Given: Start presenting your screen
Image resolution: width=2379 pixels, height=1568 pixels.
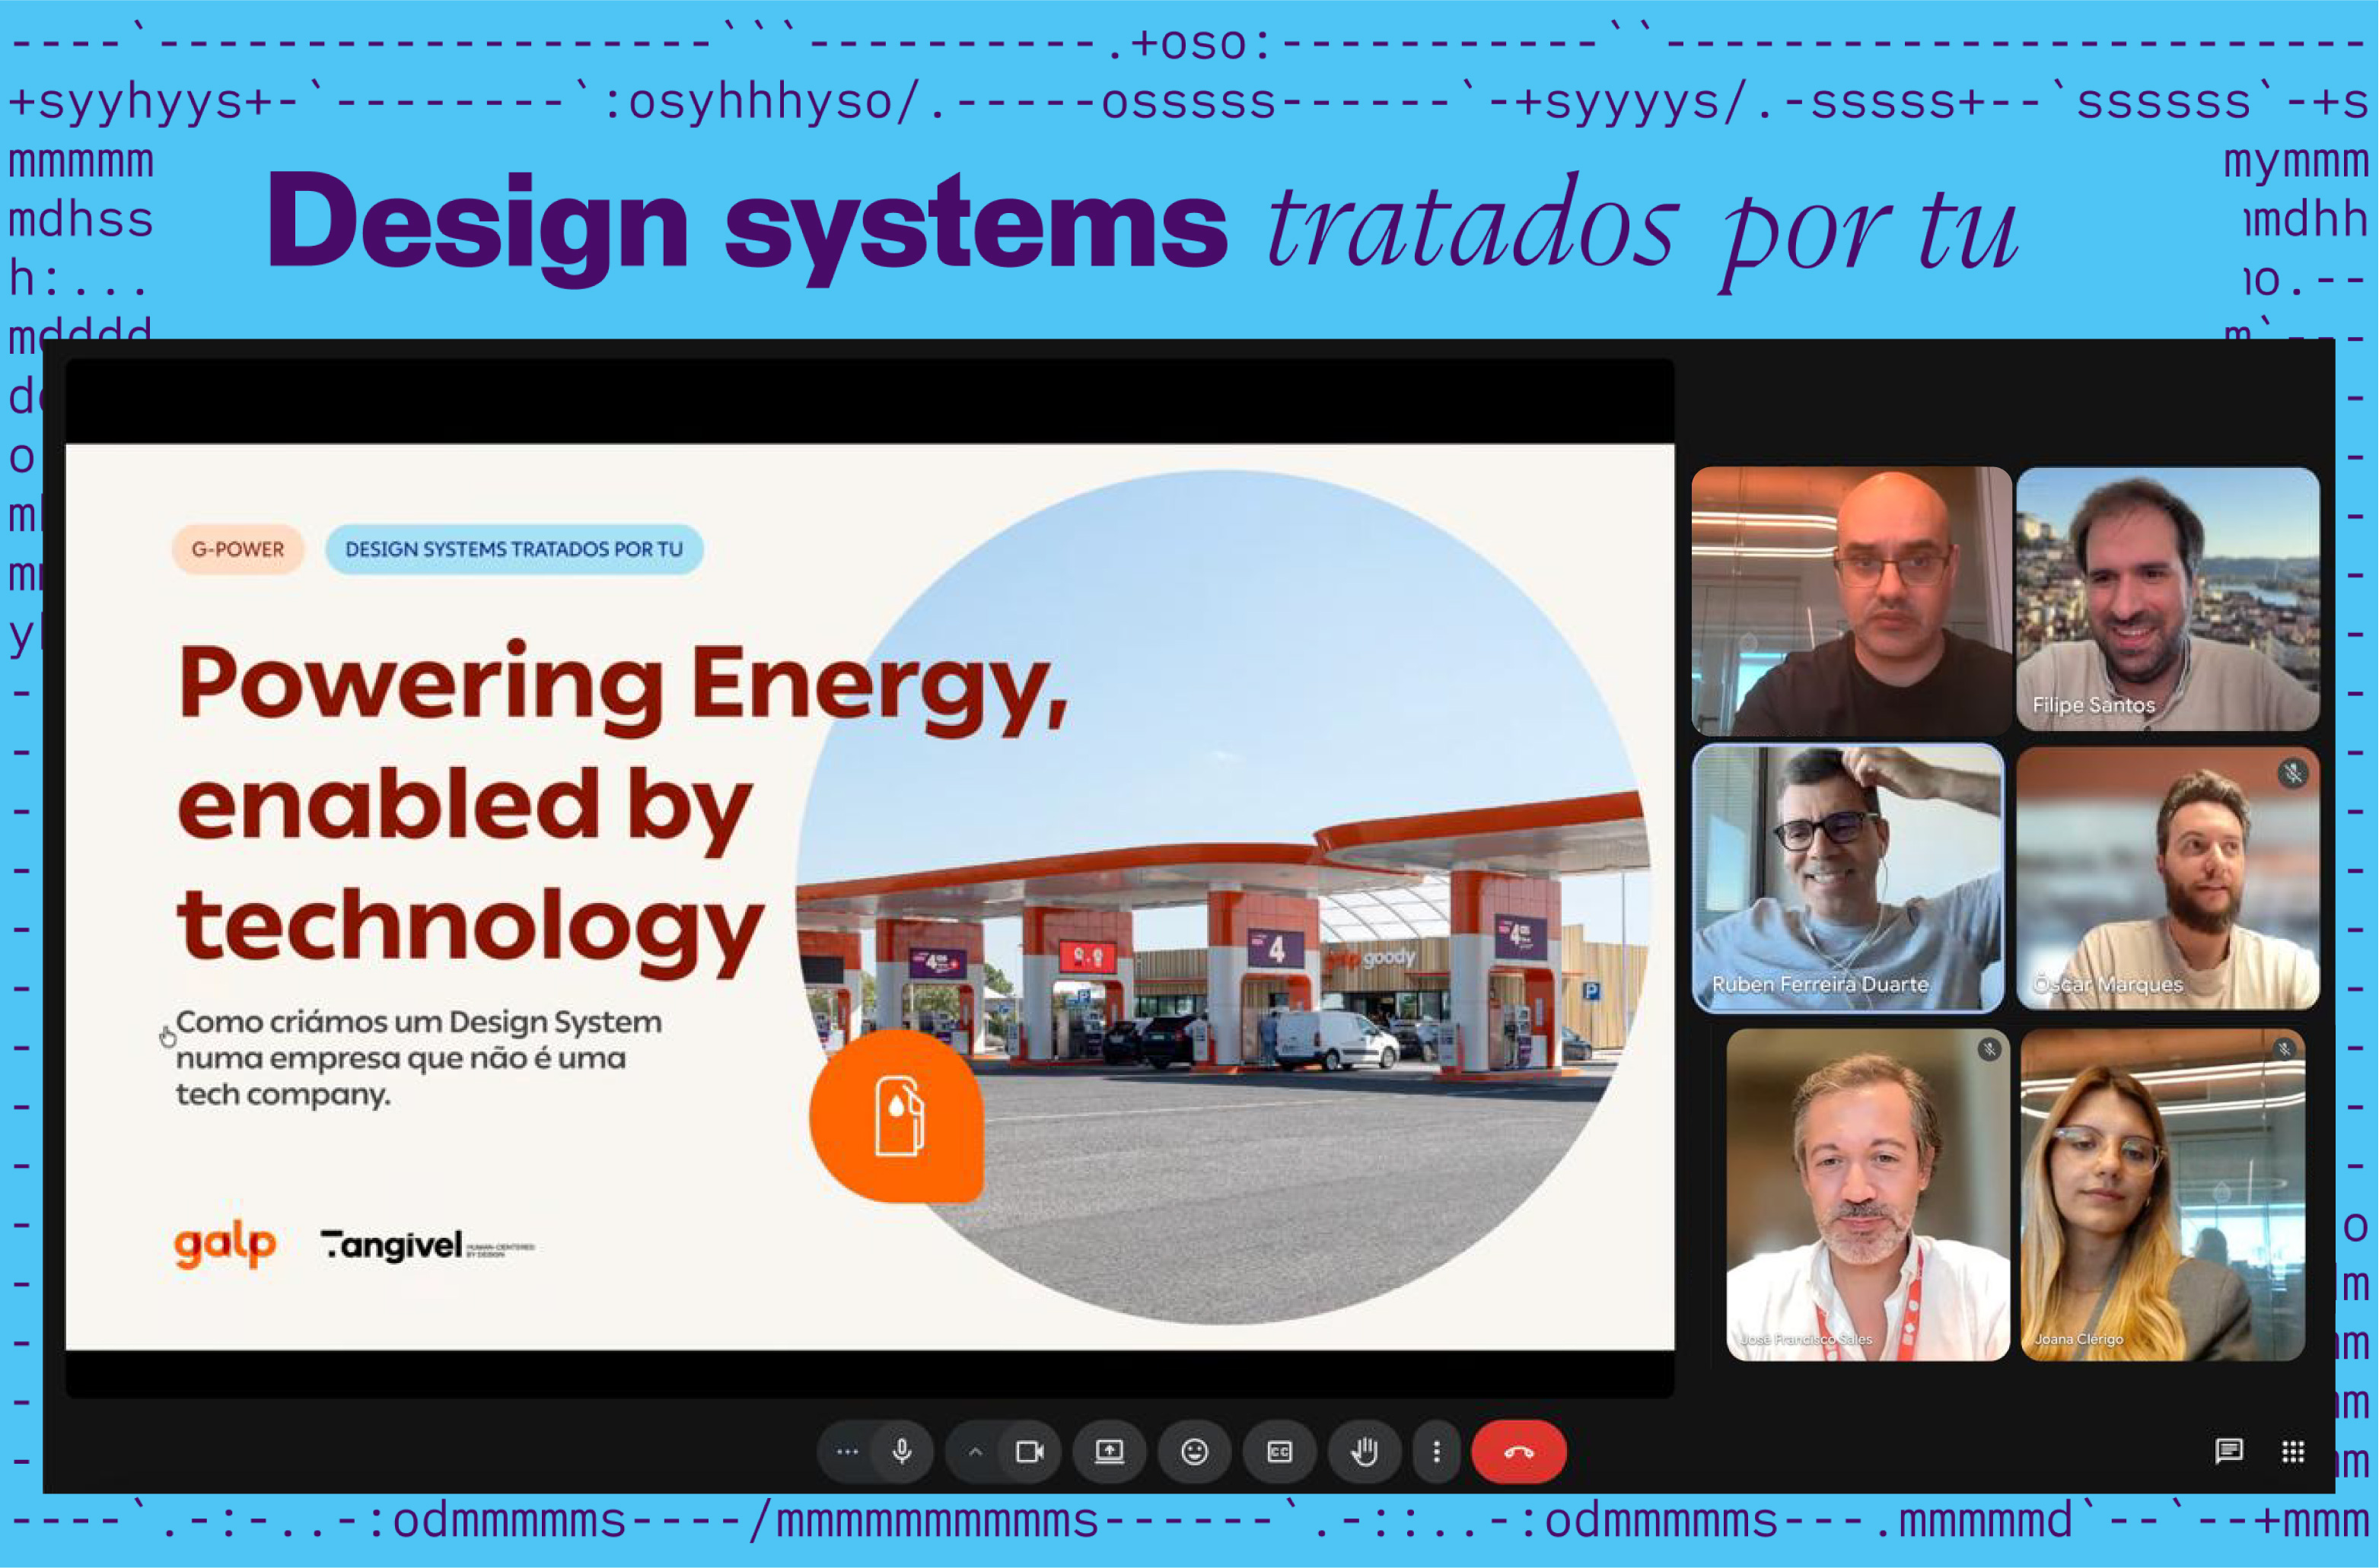Looking at the screenshot, I should [1109, 1451].
